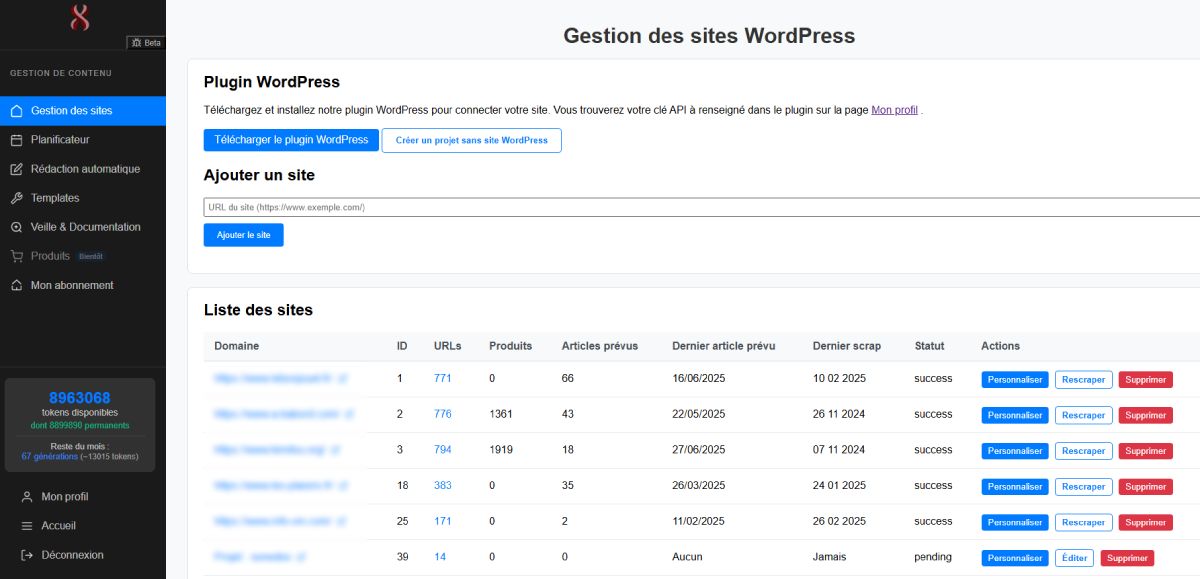Click the Déconnexion logout icon

click(26, 554)
